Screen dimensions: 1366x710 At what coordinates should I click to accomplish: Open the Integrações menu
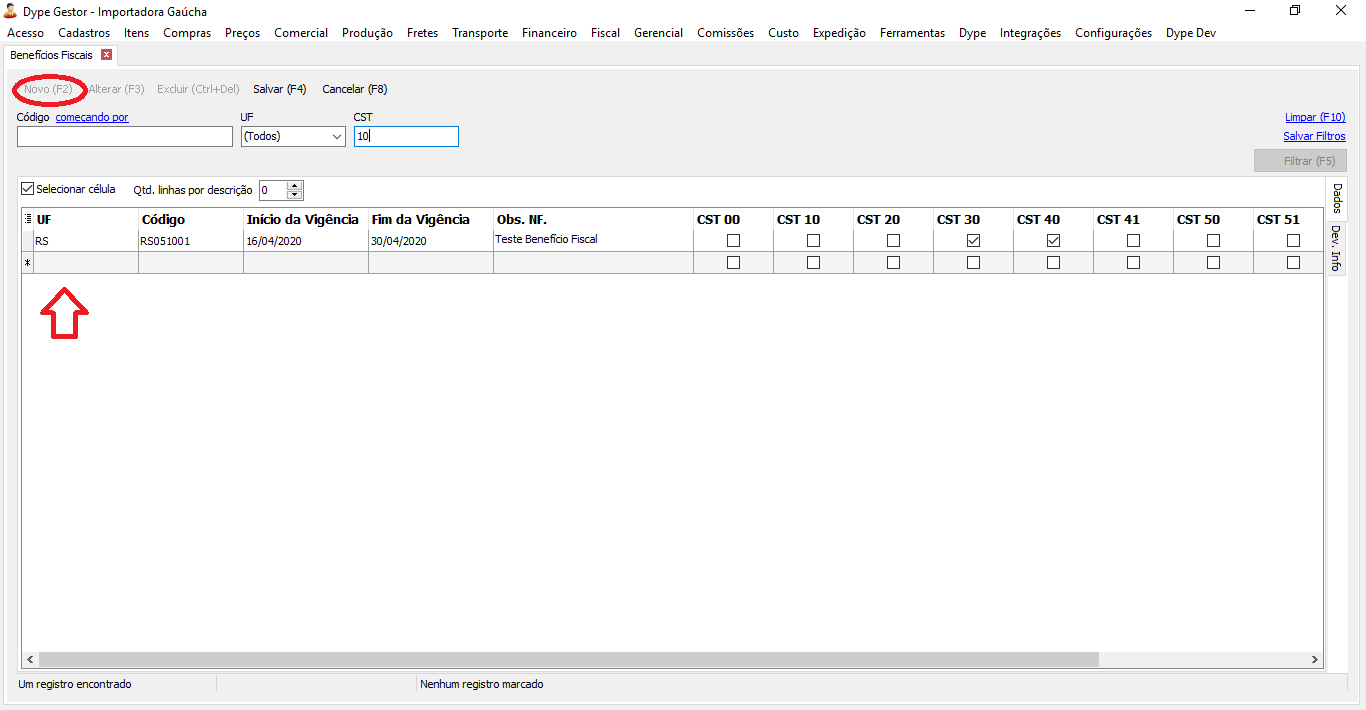[1030, 33]
